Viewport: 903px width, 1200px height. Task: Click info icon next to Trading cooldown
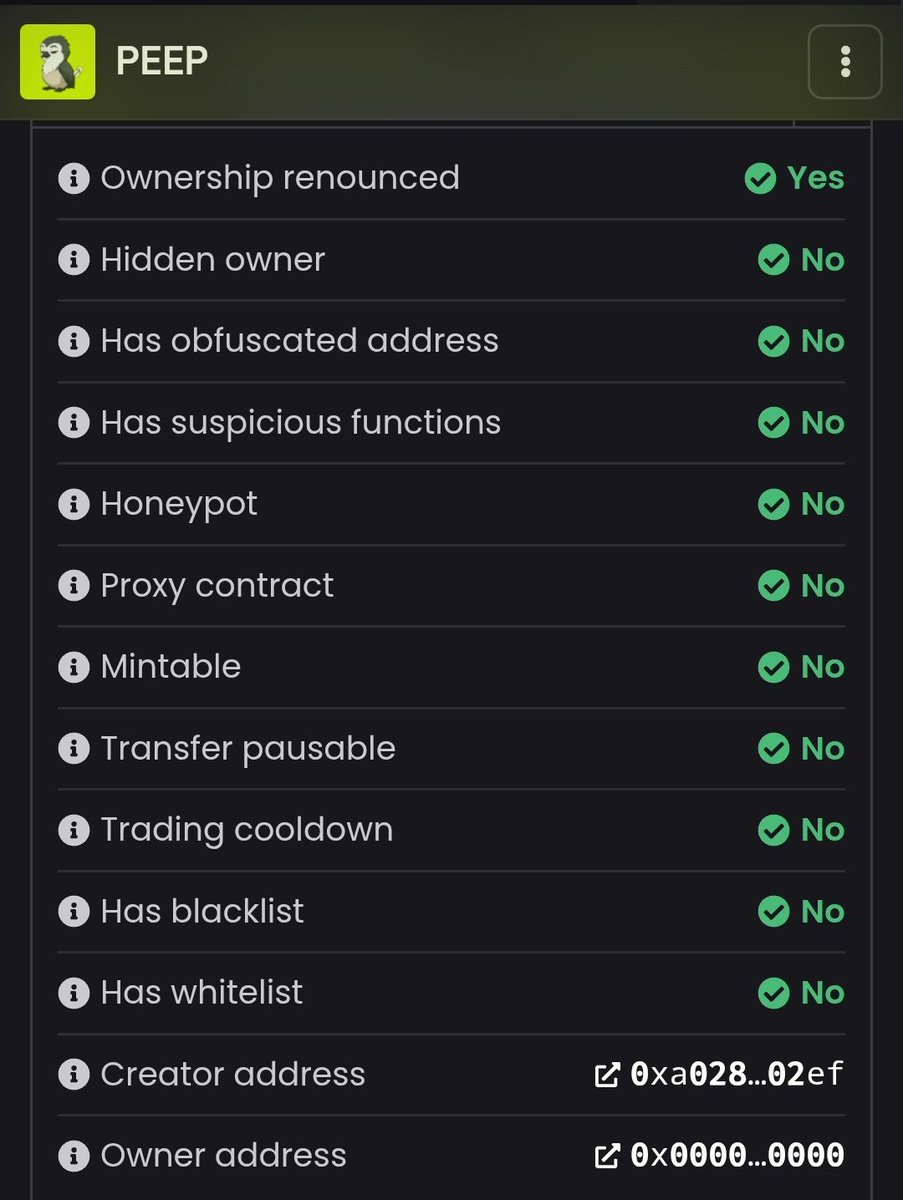click(x=73, y=830)
